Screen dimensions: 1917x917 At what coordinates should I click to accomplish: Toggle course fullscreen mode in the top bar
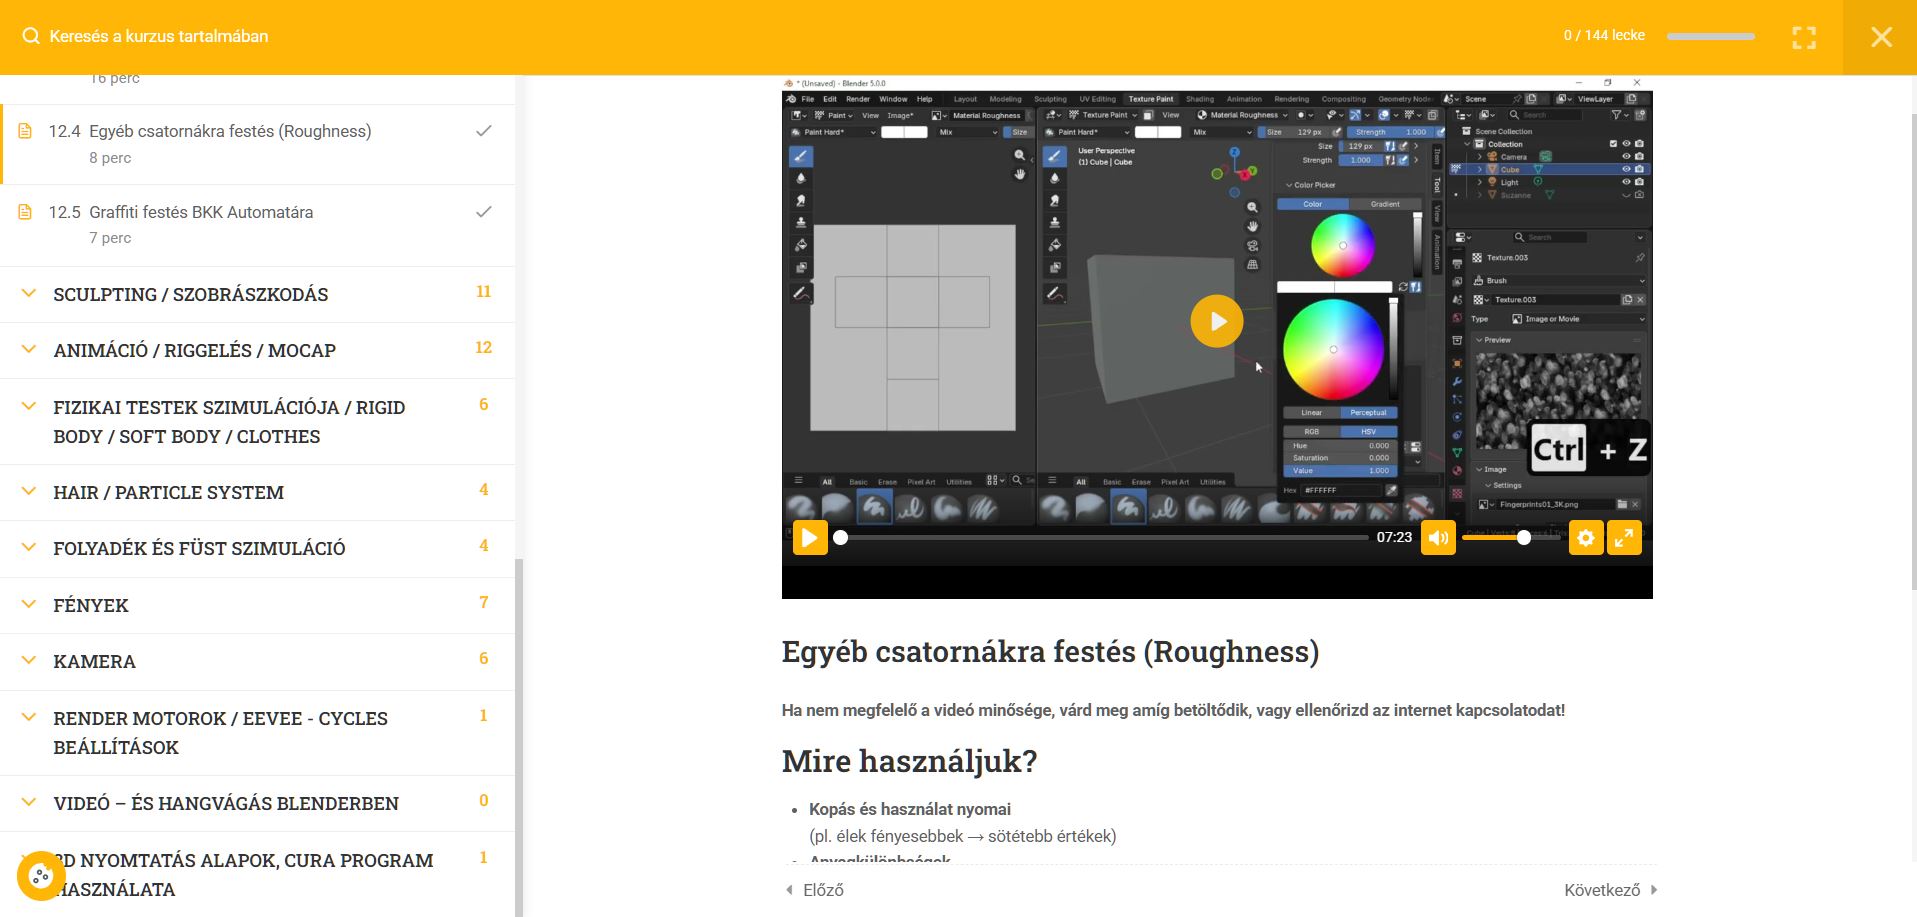point(1803,37)
